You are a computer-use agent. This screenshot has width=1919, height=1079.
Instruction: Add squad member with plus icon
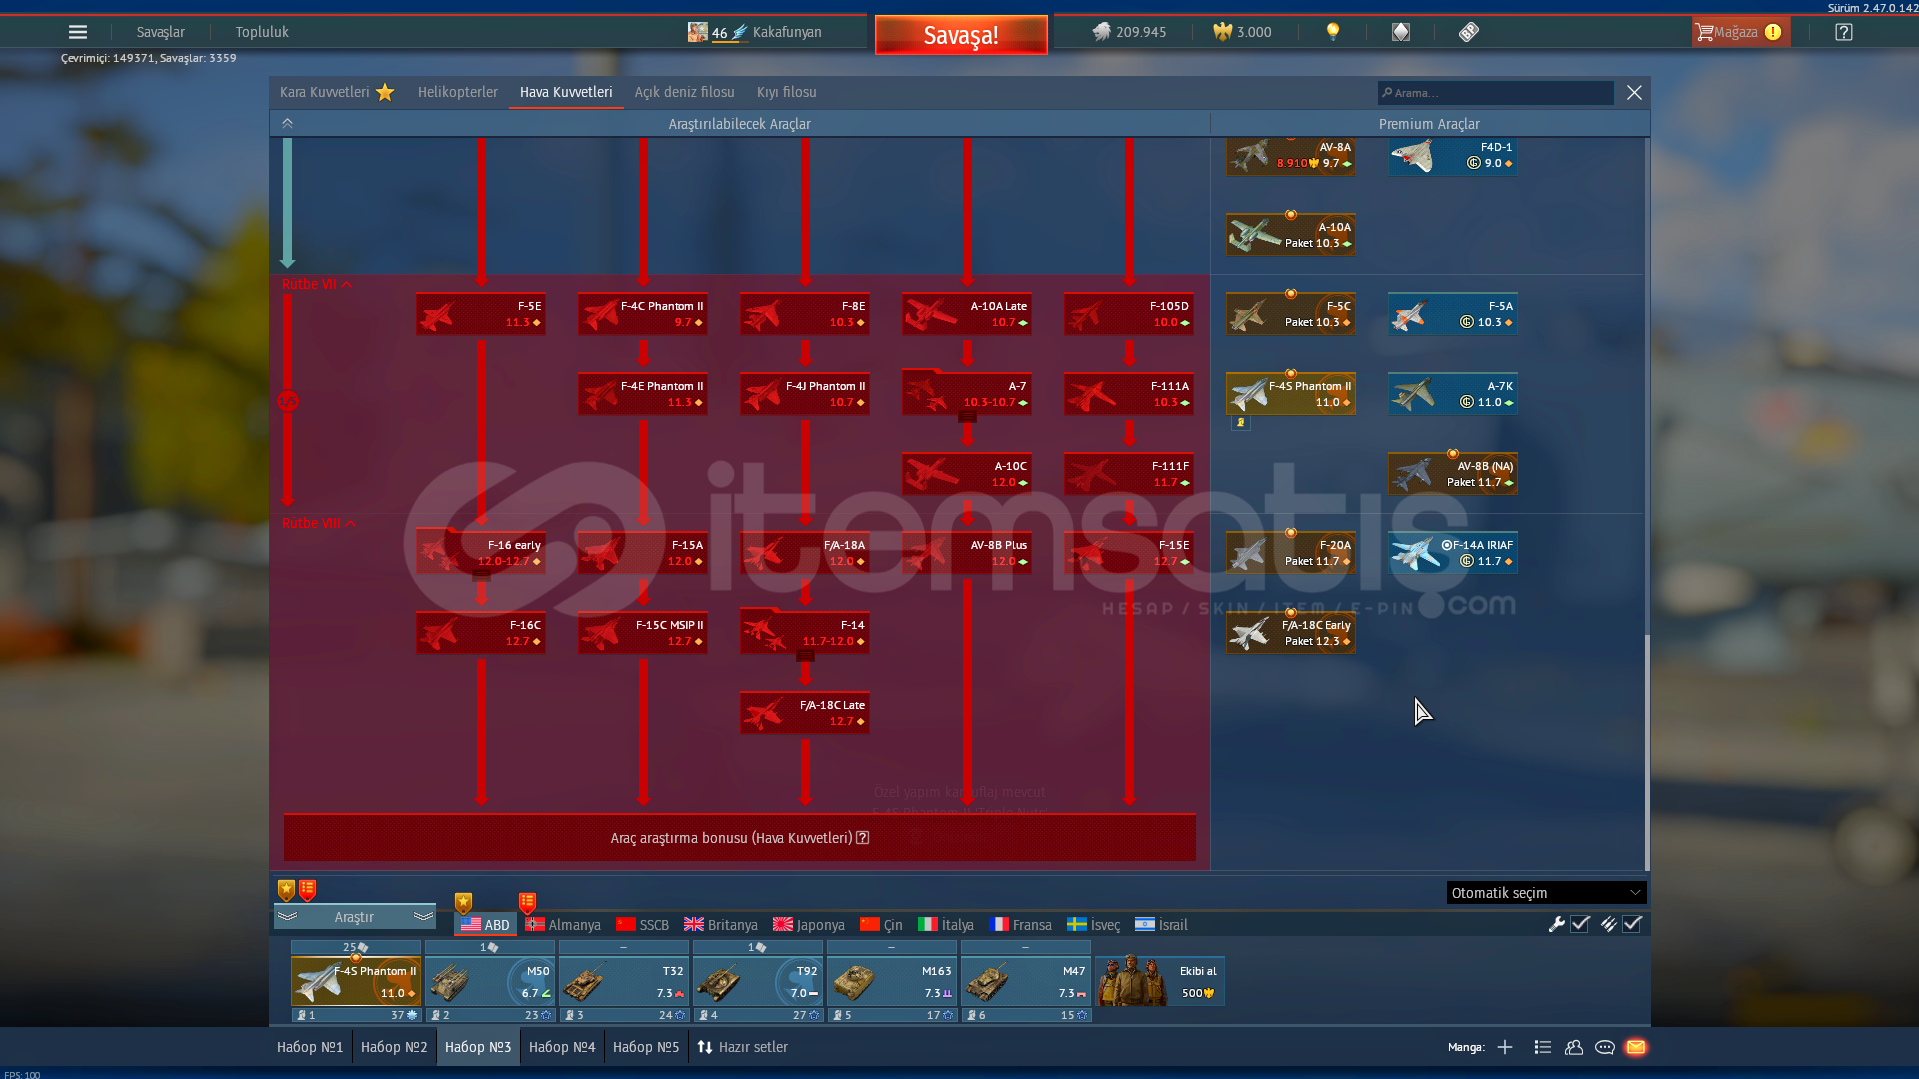[x=1505, y=1047]
